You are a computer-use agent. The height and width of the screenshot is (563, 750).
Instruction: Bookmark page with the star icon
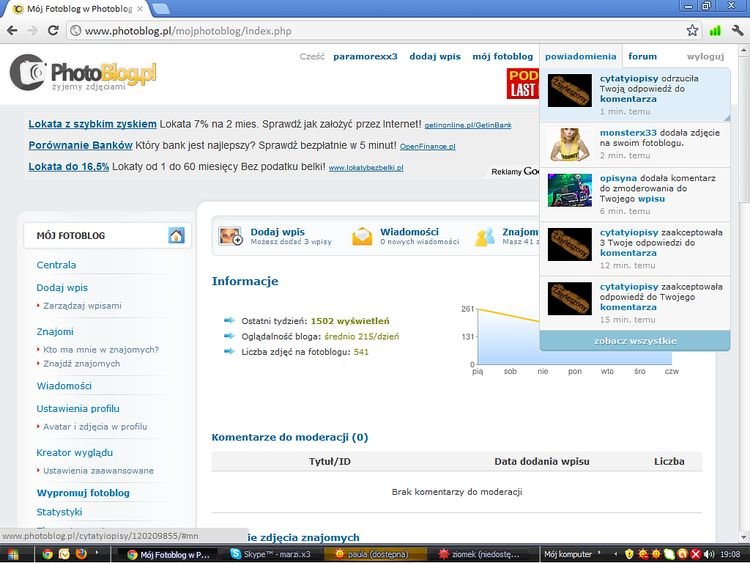[692, 31]
